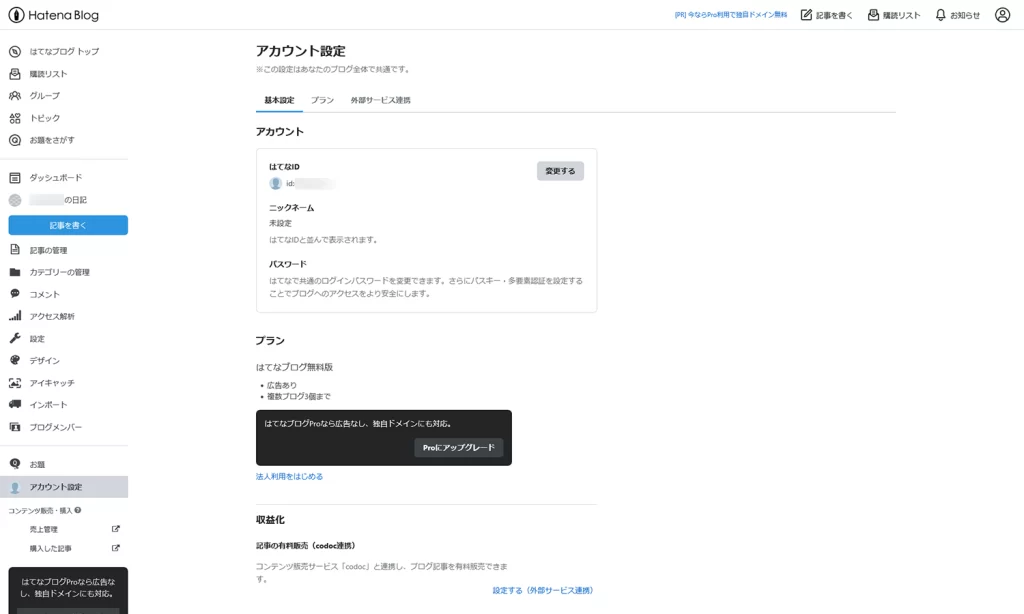
Task: Open コメント speech bubble in sidebar
Action: tap(15, 294)
